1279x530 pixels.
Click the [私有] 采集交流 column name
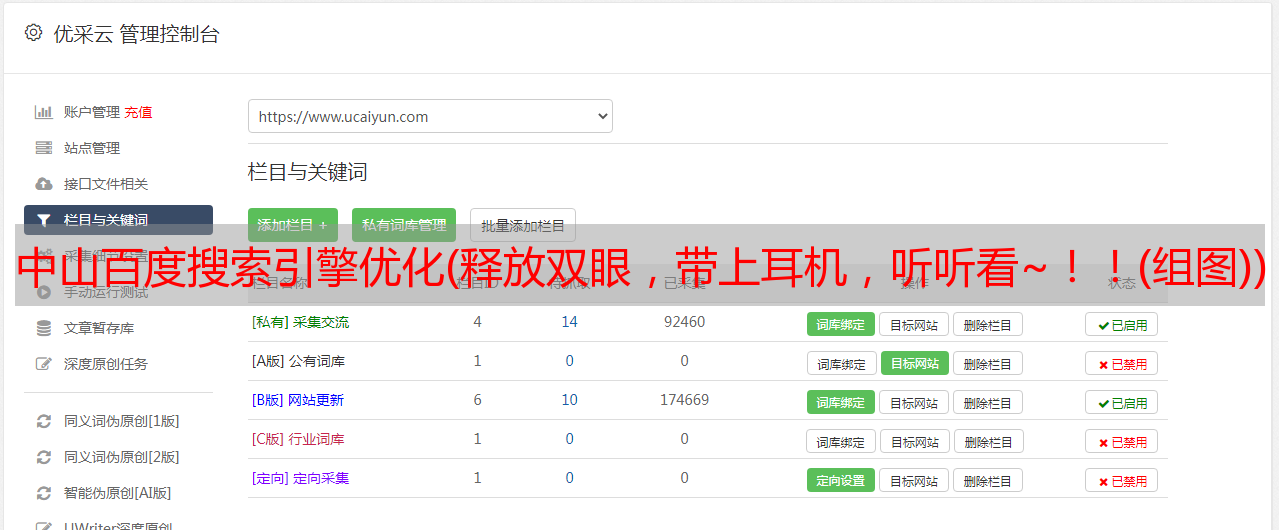[300, 322]
